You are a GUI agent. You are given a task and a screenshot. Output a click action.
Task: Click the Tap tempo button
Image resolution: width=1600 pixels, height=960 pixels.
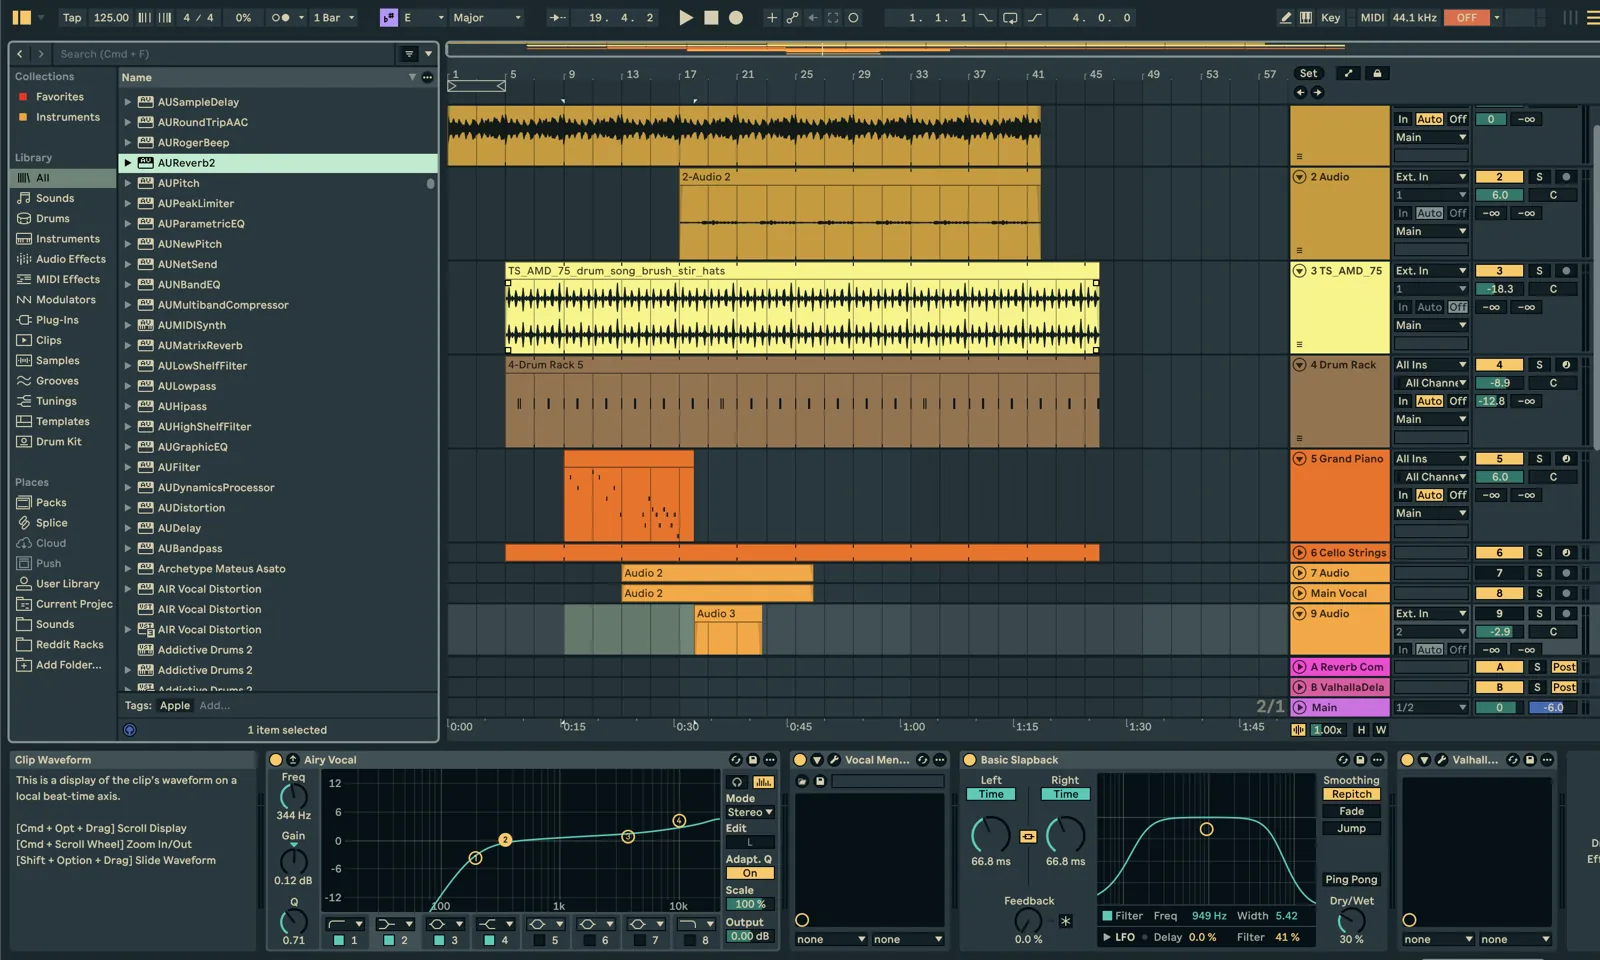pyautogui.click(x=72, y=17)
